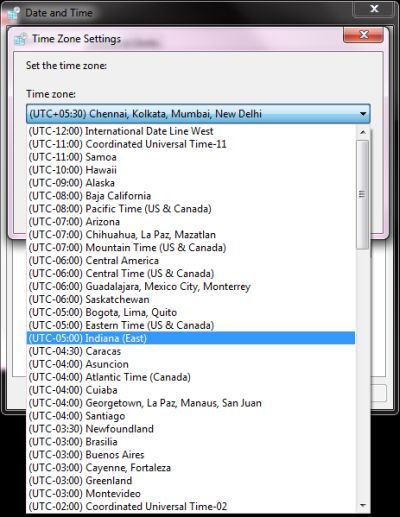The width and height of the screenshot is (400, 517).
Task: Close the Time Zone Settings dialog
Action: click(x=364, y=34)
